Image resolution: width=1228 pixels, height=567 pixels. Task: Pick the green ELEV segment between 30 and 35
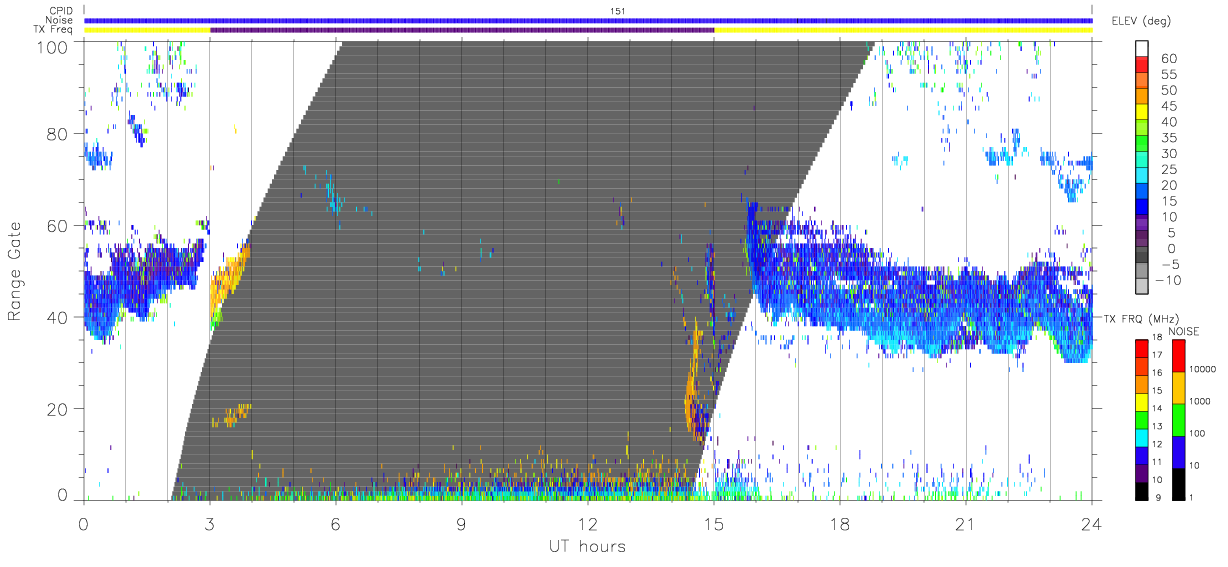(1141, 145)
